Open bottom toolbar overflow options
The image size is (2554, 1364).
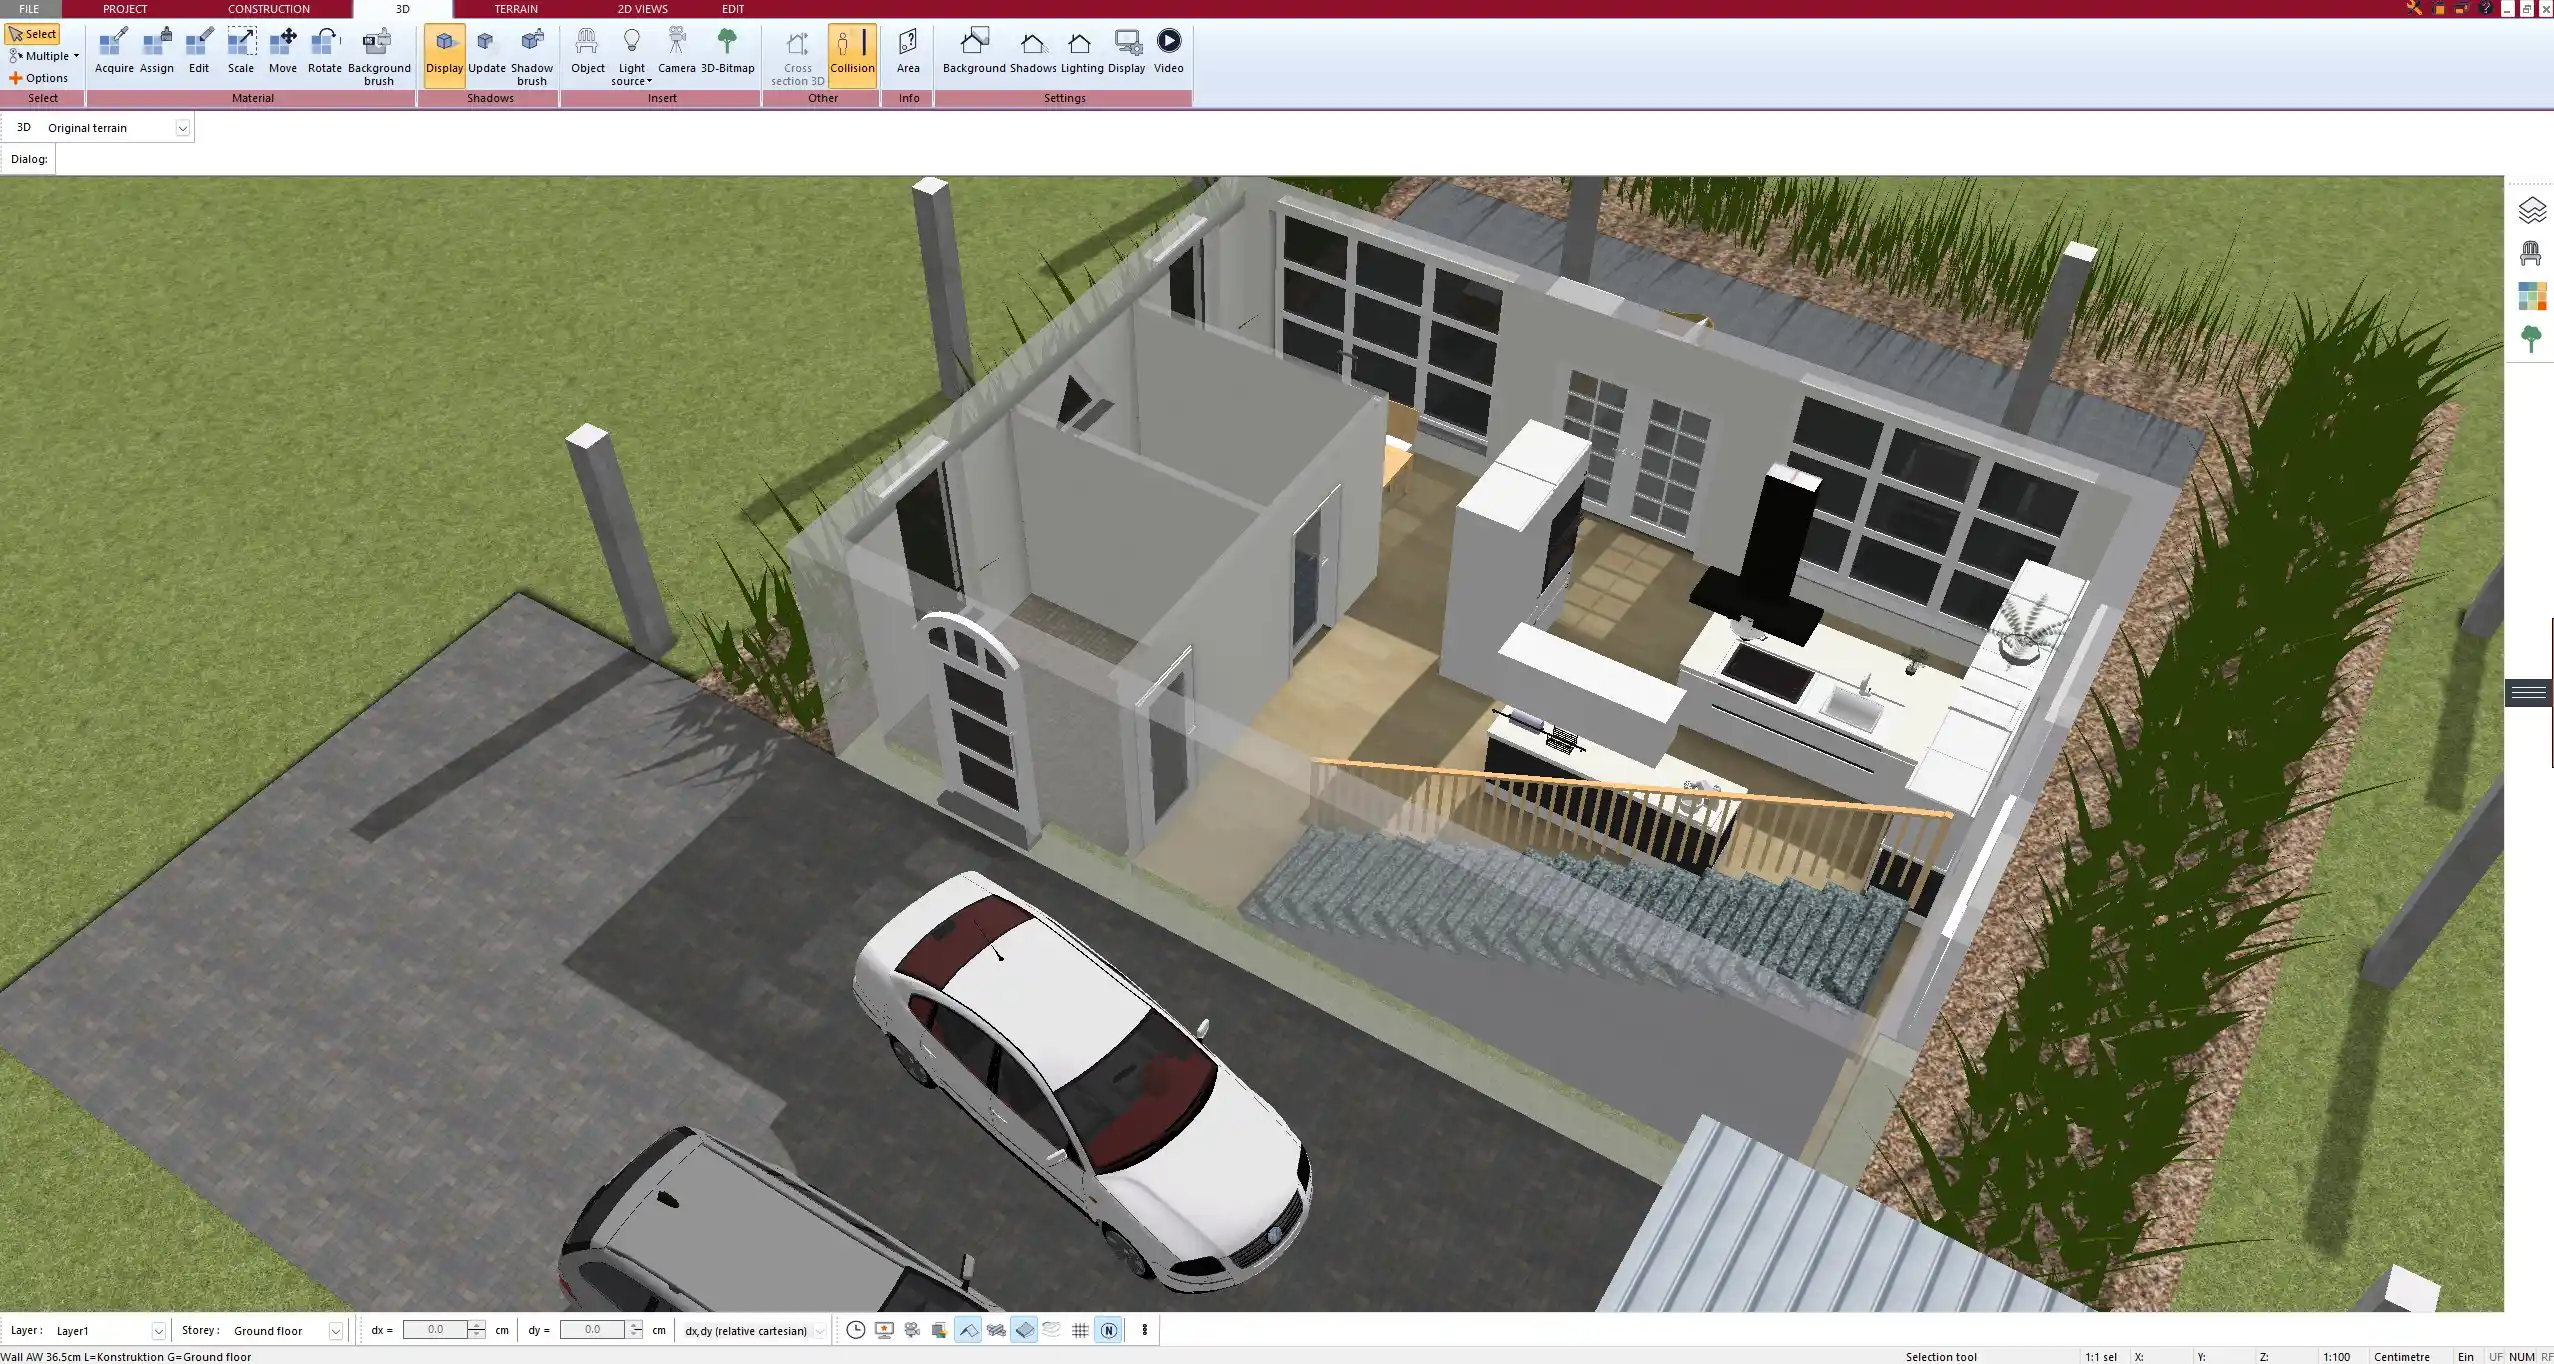1145,1330
